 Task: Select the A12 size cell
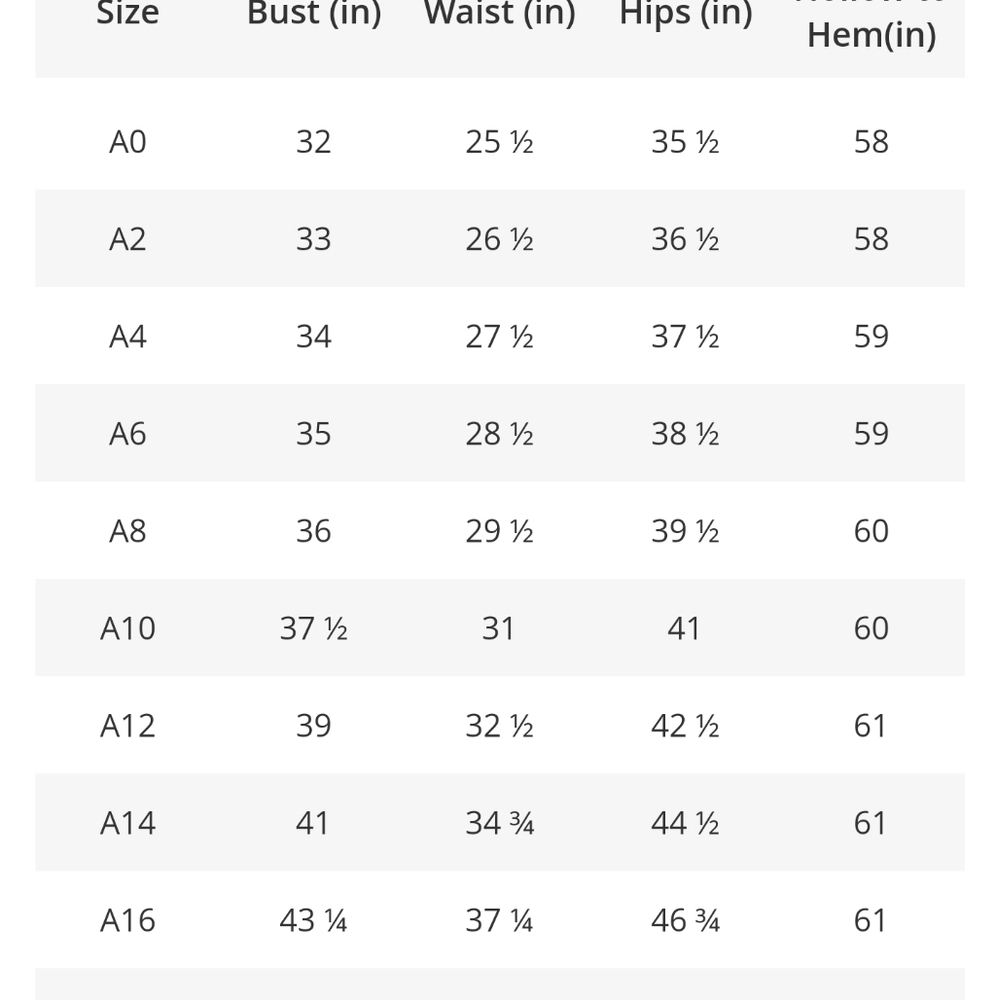pyautogui.click(x=127, y=725)
